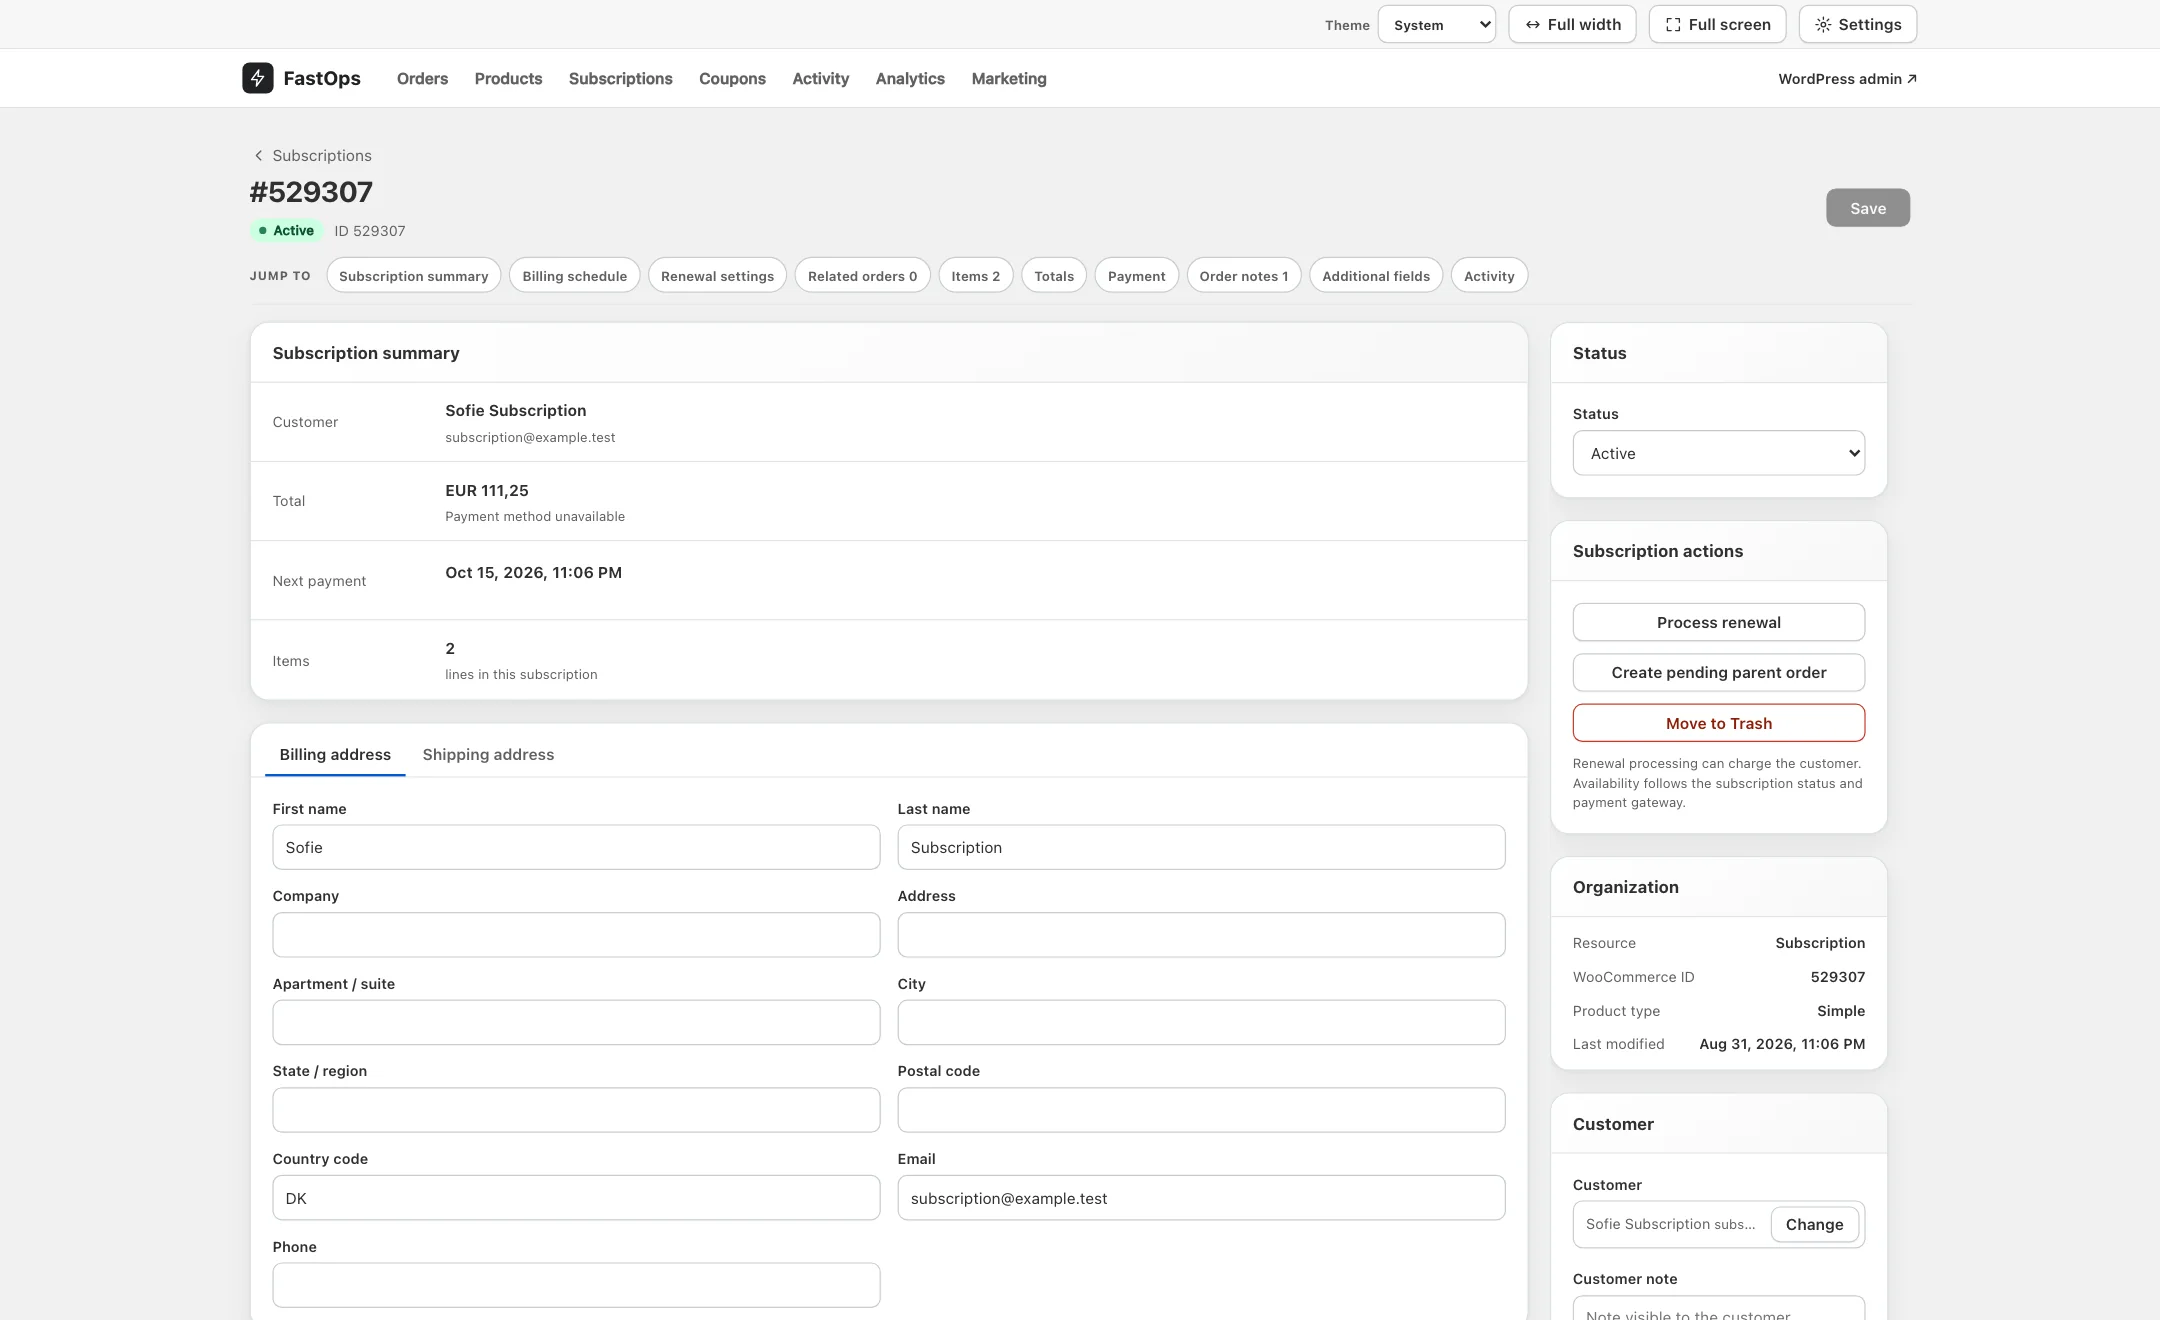Focus the Last name field
Screen dimensions: 2160x1320
click(x=1201, y=847)
